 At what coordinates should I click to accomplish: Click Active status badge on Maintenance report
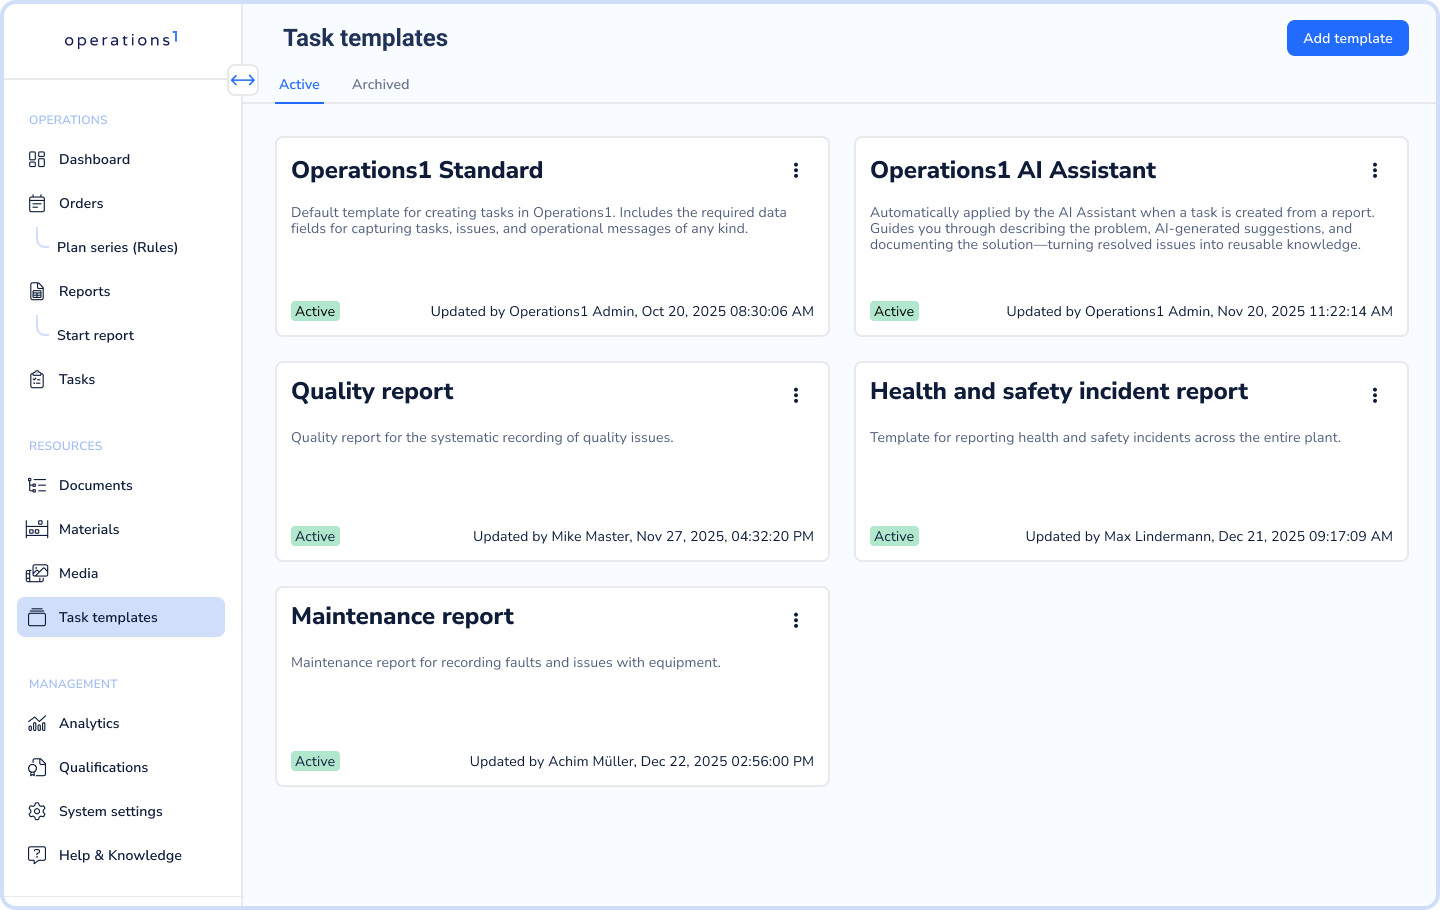(315, 761)
